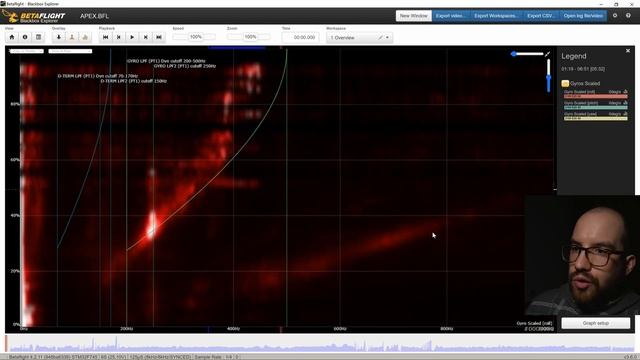Click the analyser icon for Gyro Scaled pitch
This screenshot has height=360, width=640.
(x=625, y=103)
